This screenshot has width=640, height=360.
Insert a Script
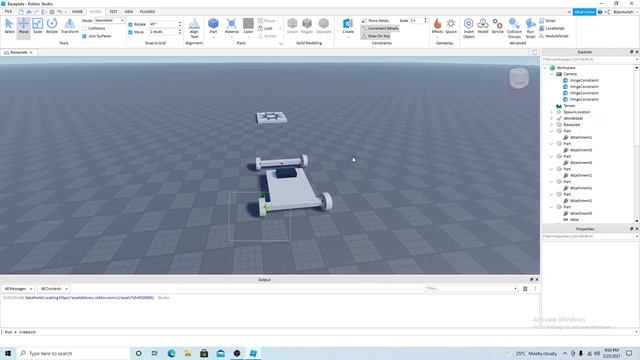point(547,20)
